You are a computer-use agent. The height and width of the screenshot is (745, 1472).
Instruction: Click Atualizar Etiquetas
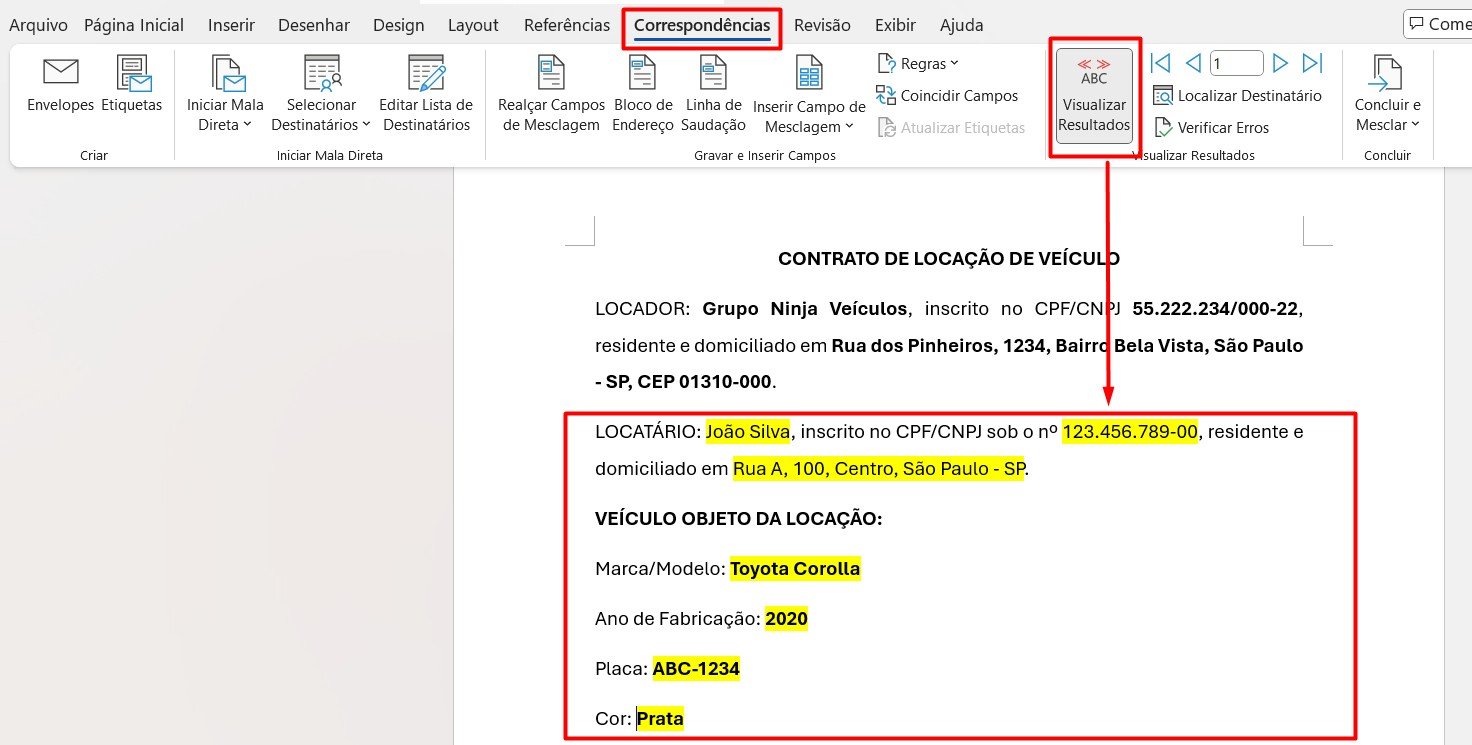click(951, 128)
